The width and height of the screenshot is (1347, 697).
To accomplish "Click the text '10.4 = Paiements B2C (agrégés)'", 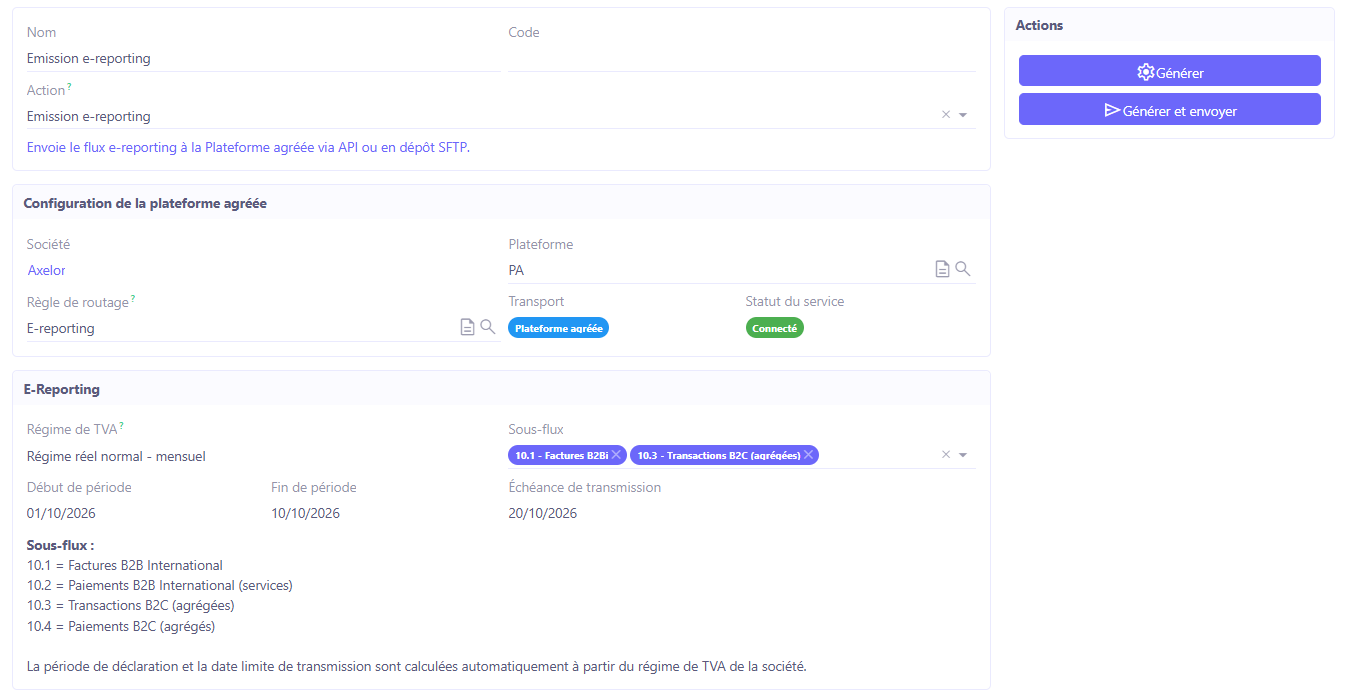I will [121, 627].
